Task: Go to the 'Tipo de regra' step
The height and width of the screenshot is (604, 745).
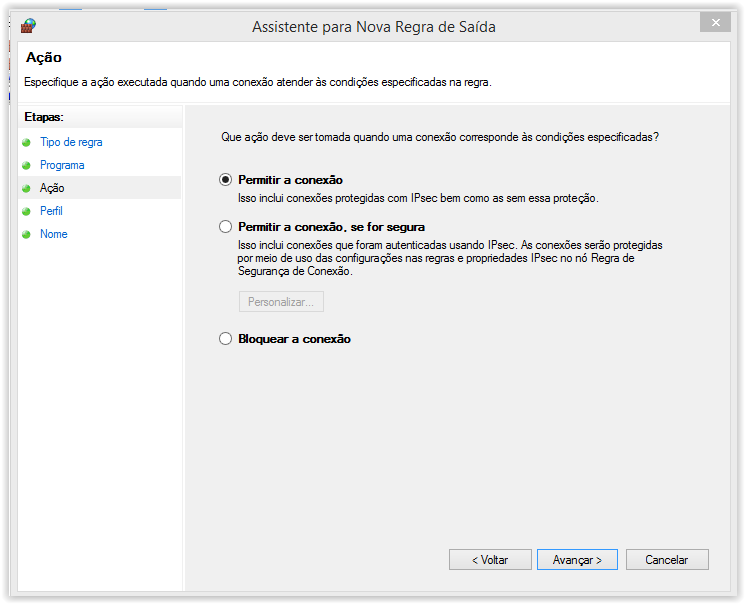Action: pos(71,142)
